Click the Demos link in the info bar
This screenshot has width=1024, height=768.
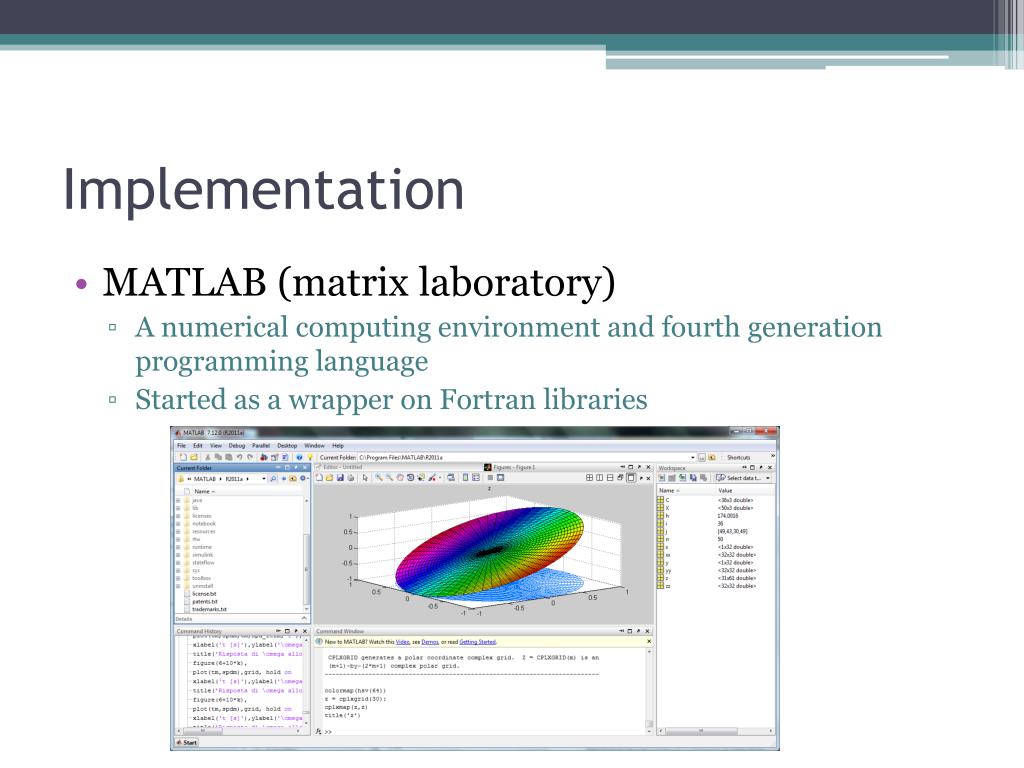click(430, 642)
